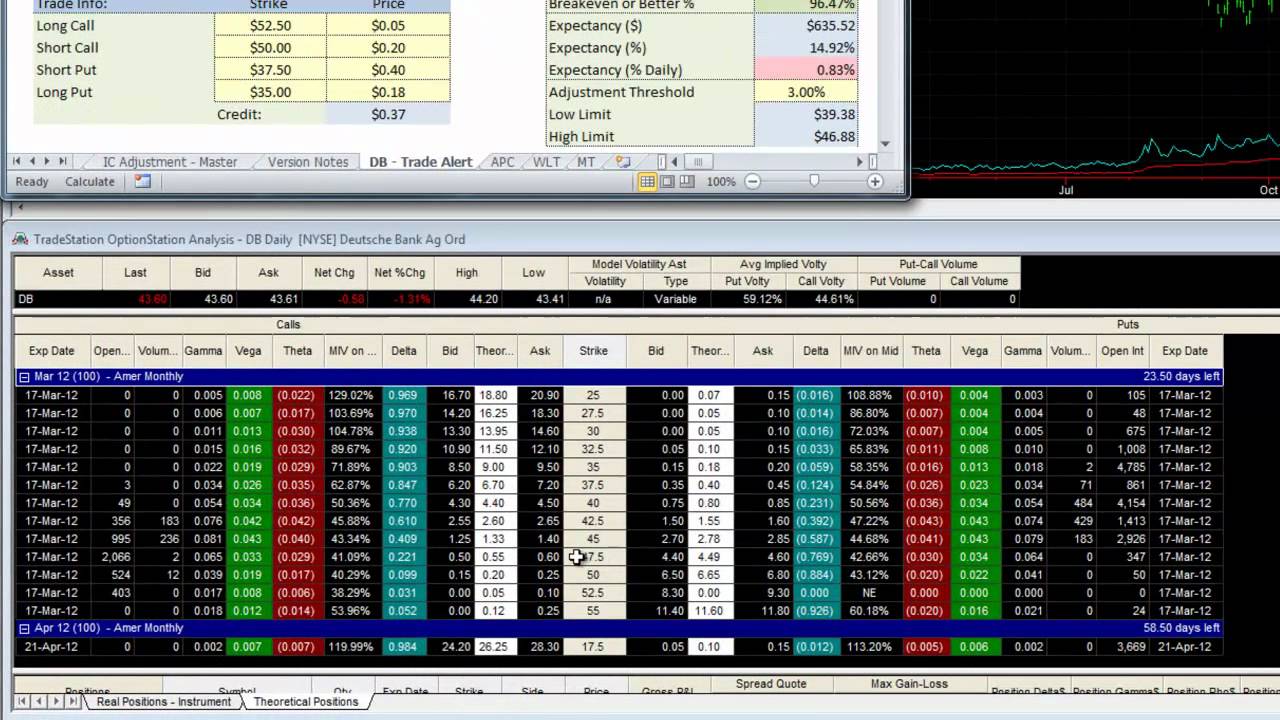1280x720 pixels.
Task: Click the call volume value 2,066
Action: (111, 557)
